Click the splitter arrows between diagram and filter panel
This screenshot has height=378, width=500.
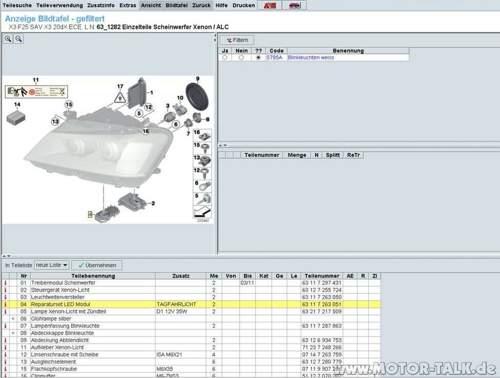coord(215,39)
